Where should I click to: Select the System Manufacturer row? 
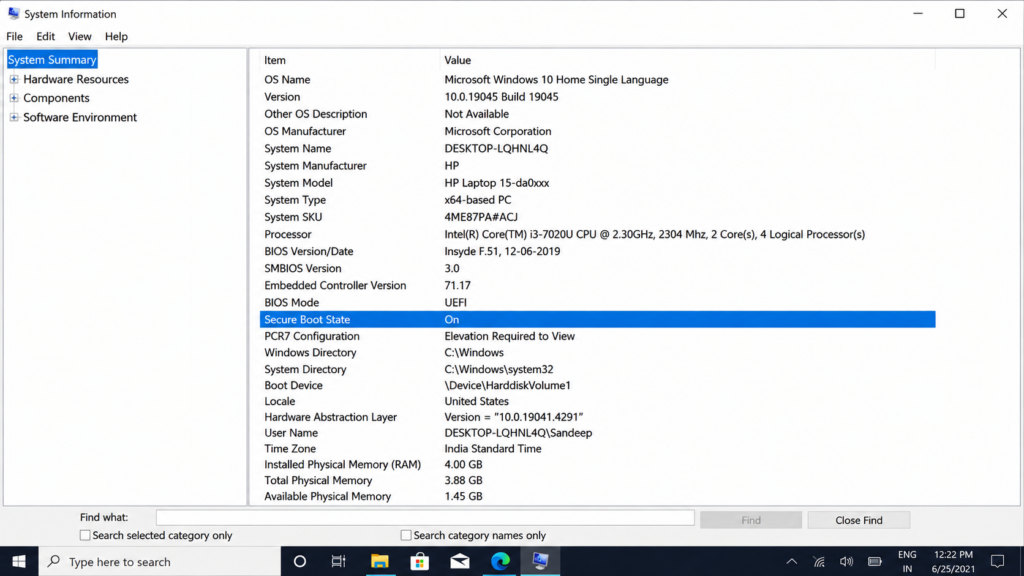tap(598, 166)
